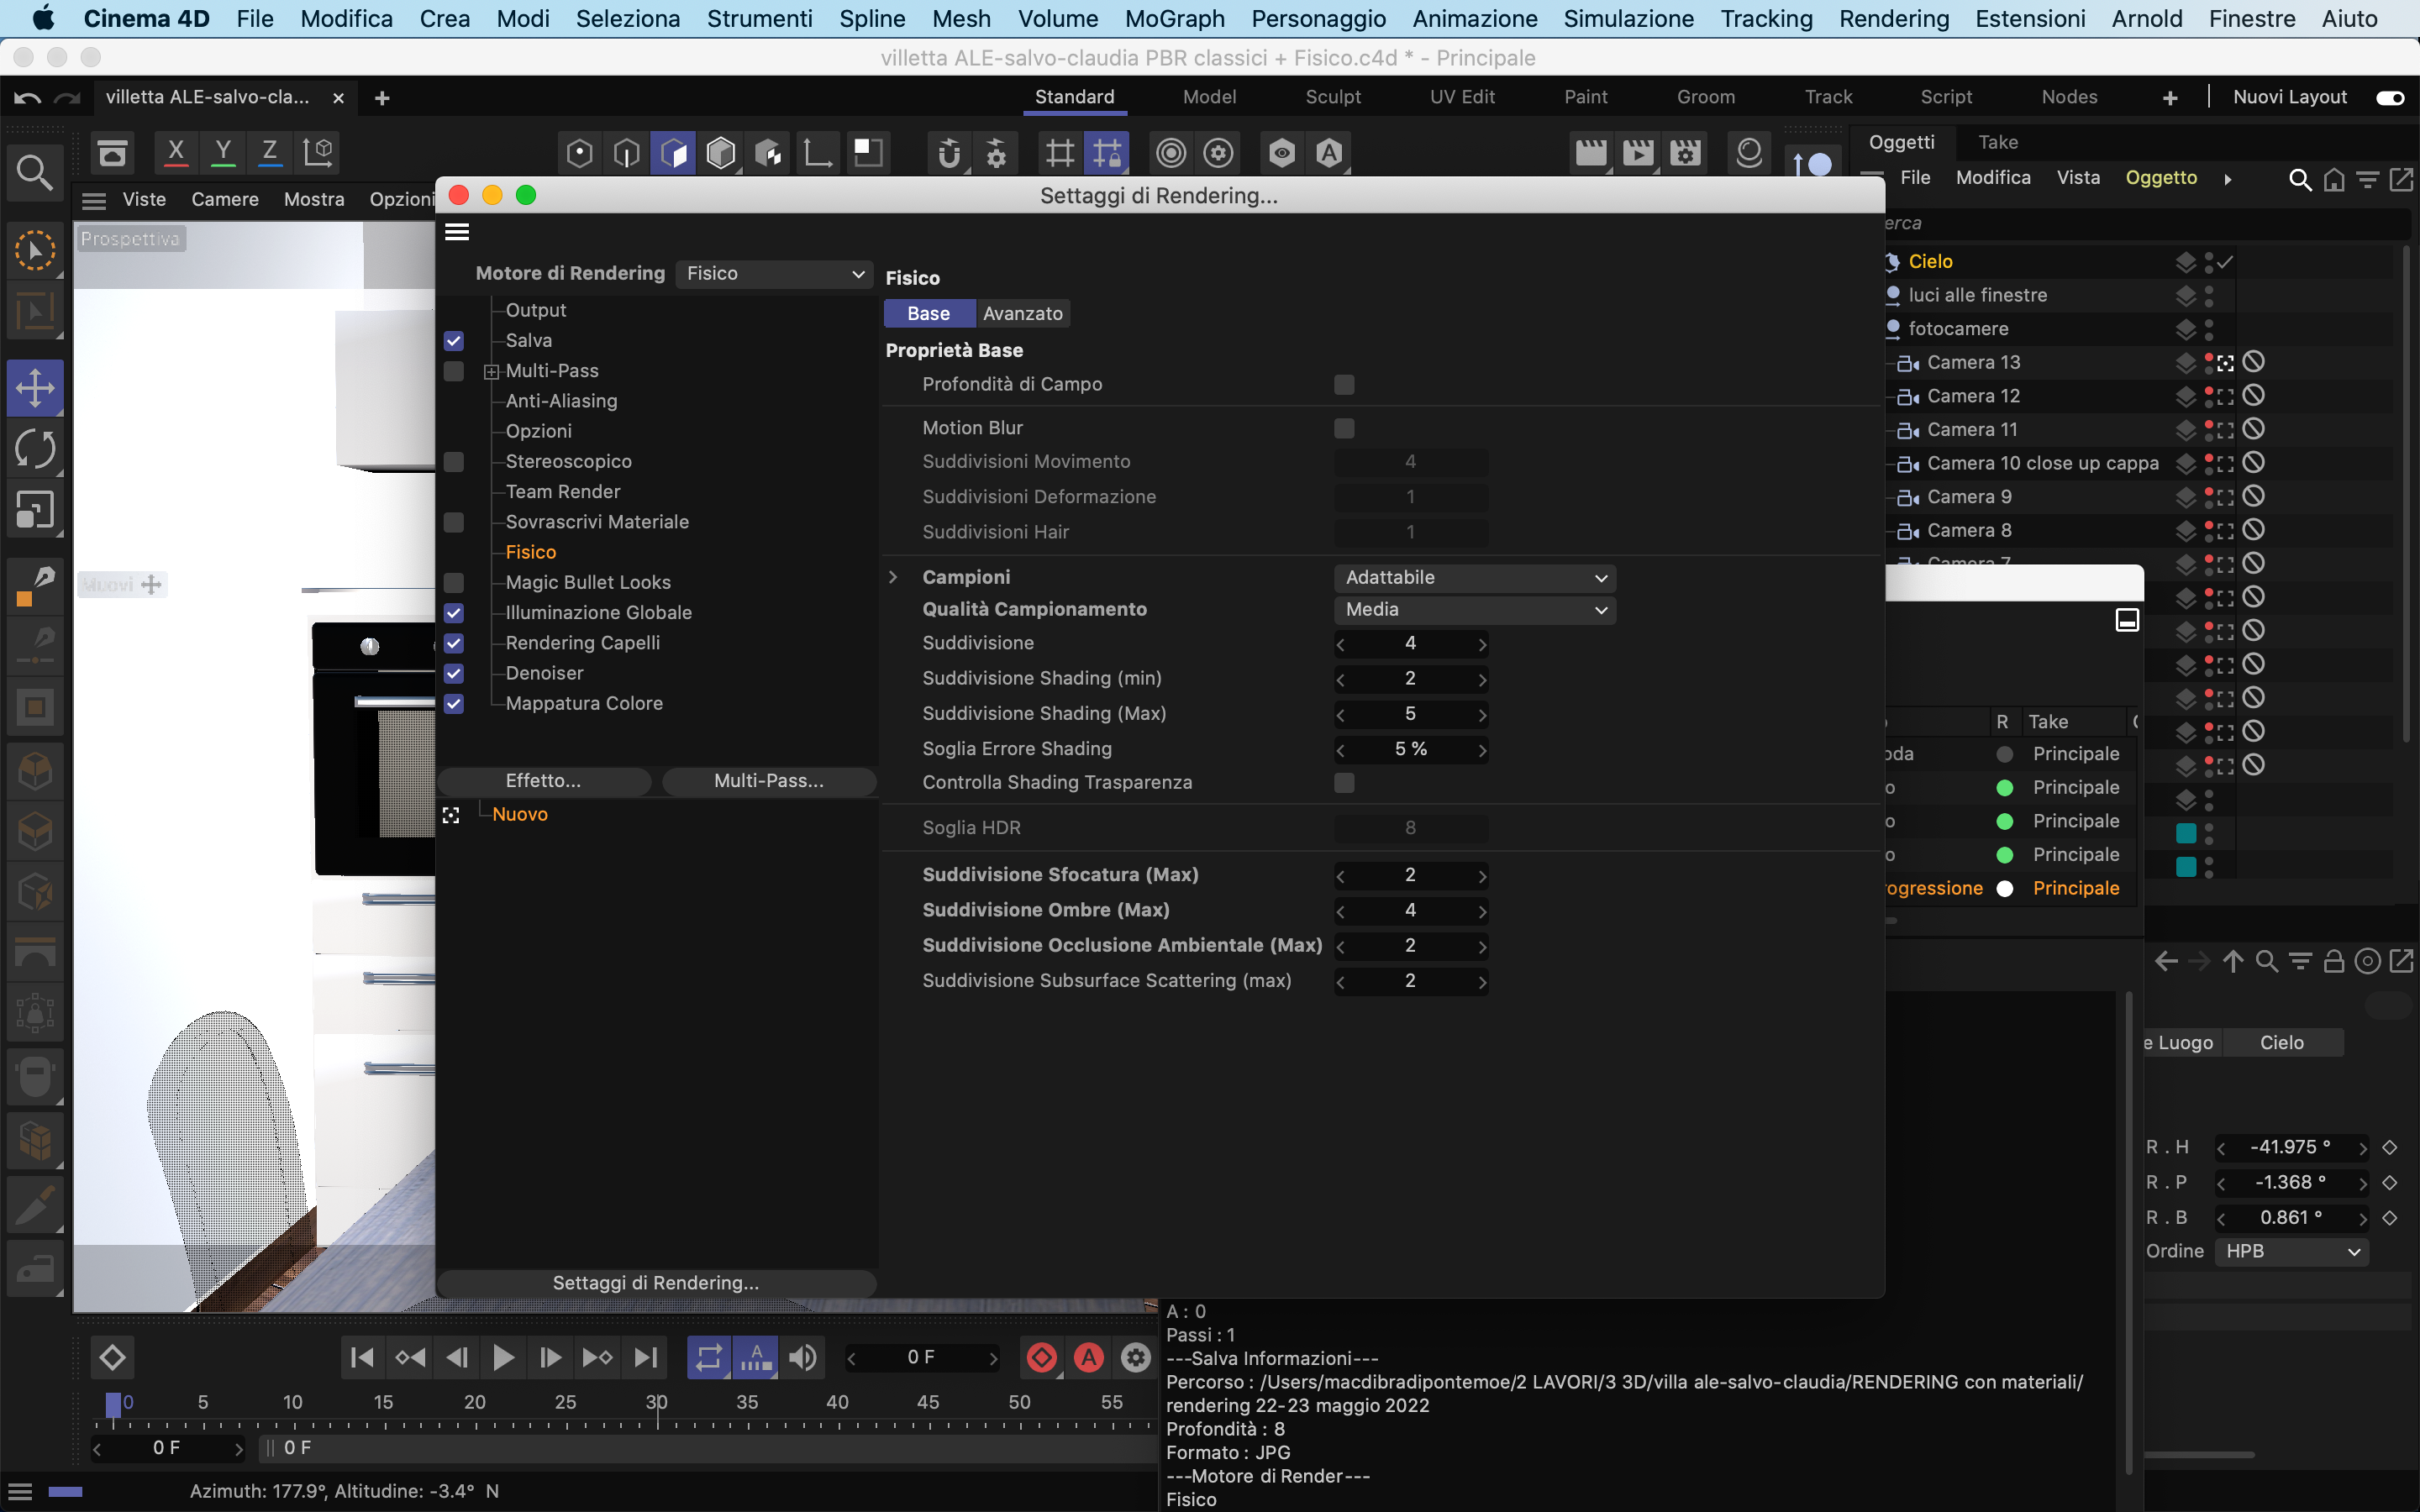The image size is (2420, 1512).
Task: Uncheck Illuminazione Globale in render settings
Action: coord(454,613)
